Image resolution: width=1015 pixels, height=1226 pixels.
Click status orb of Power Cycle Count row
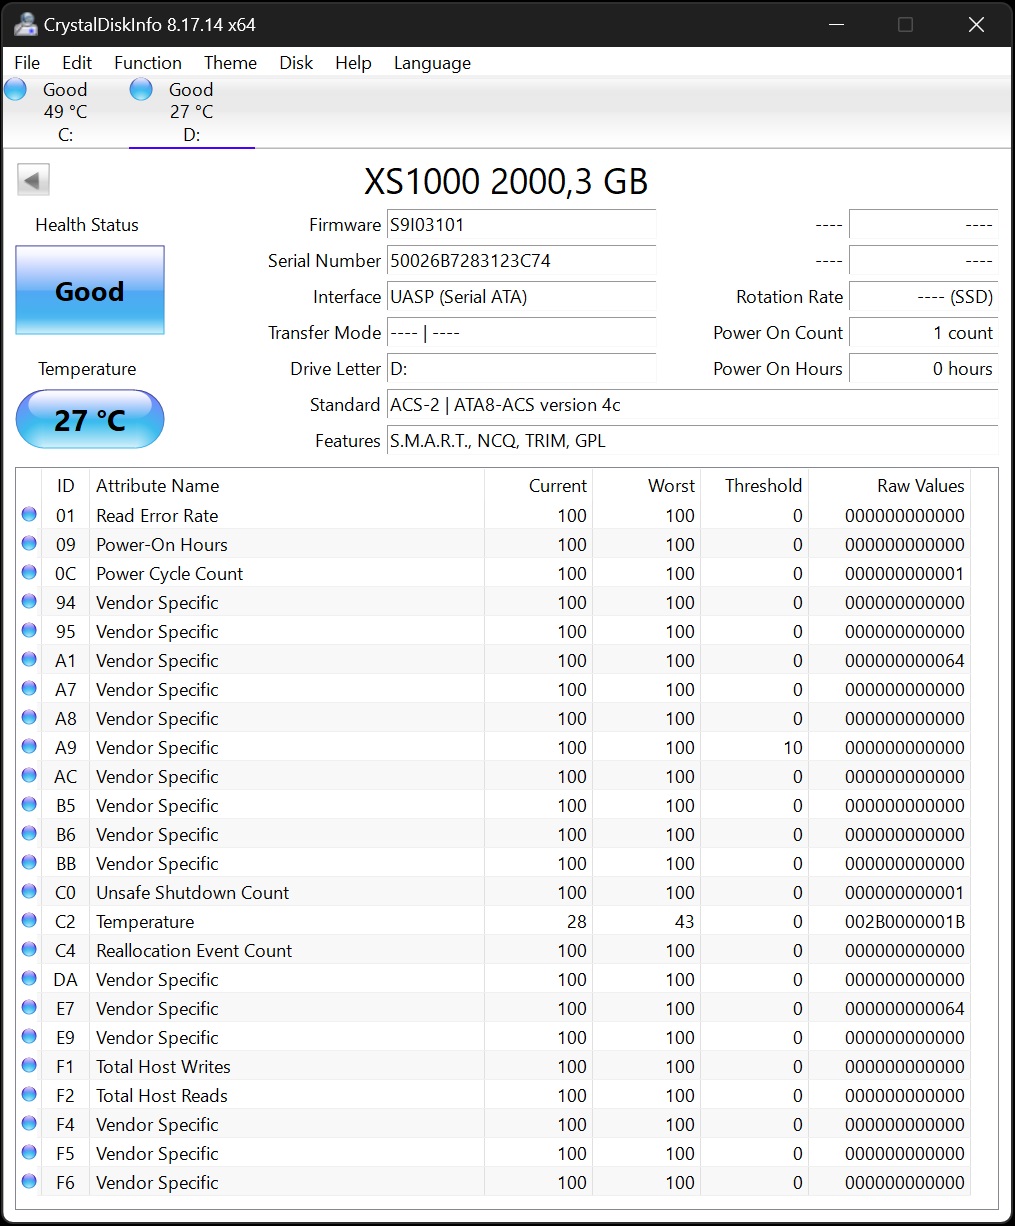(x=29, y=573)
